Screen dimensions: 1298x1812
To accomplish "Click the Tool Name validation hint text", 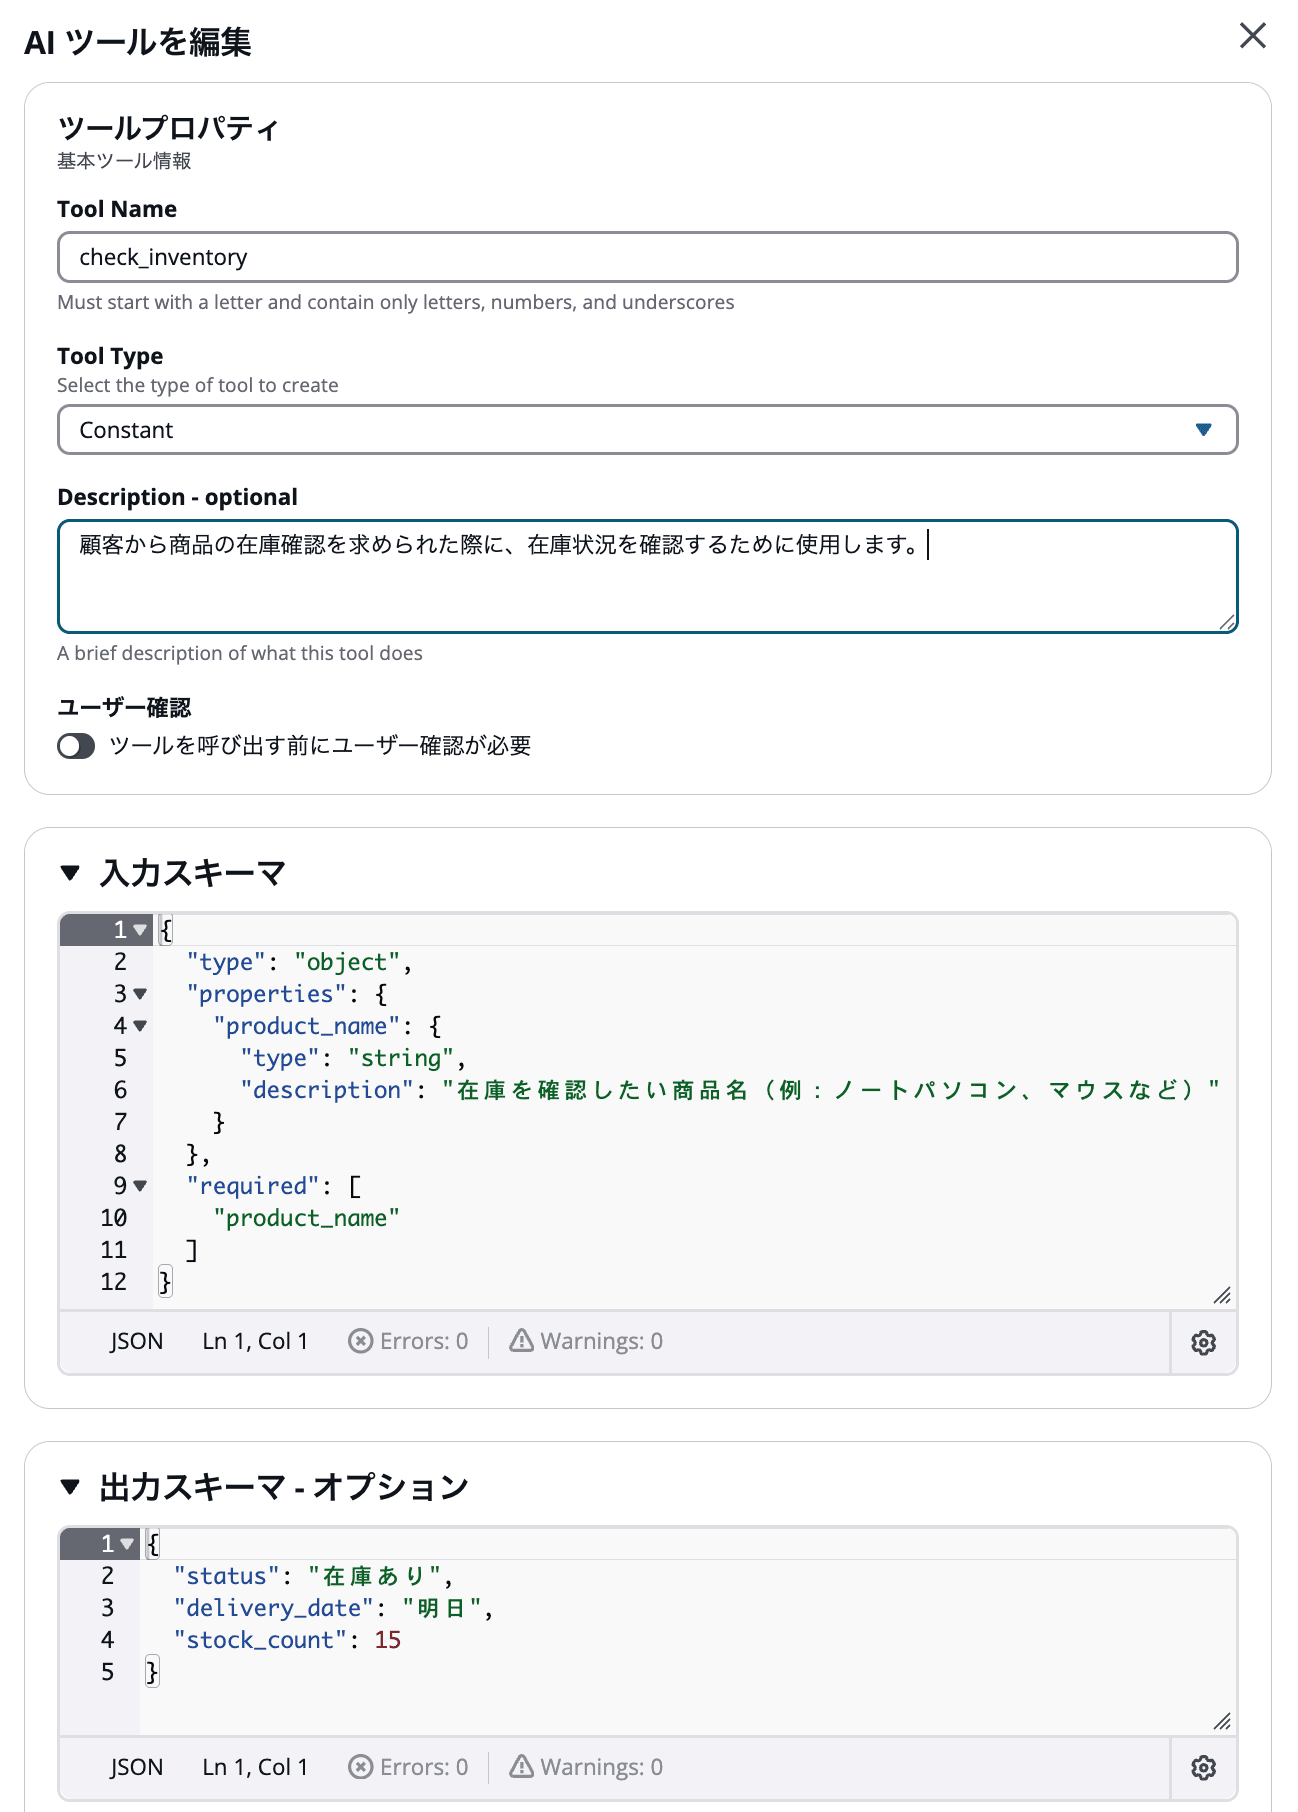I will click(396, 302).
